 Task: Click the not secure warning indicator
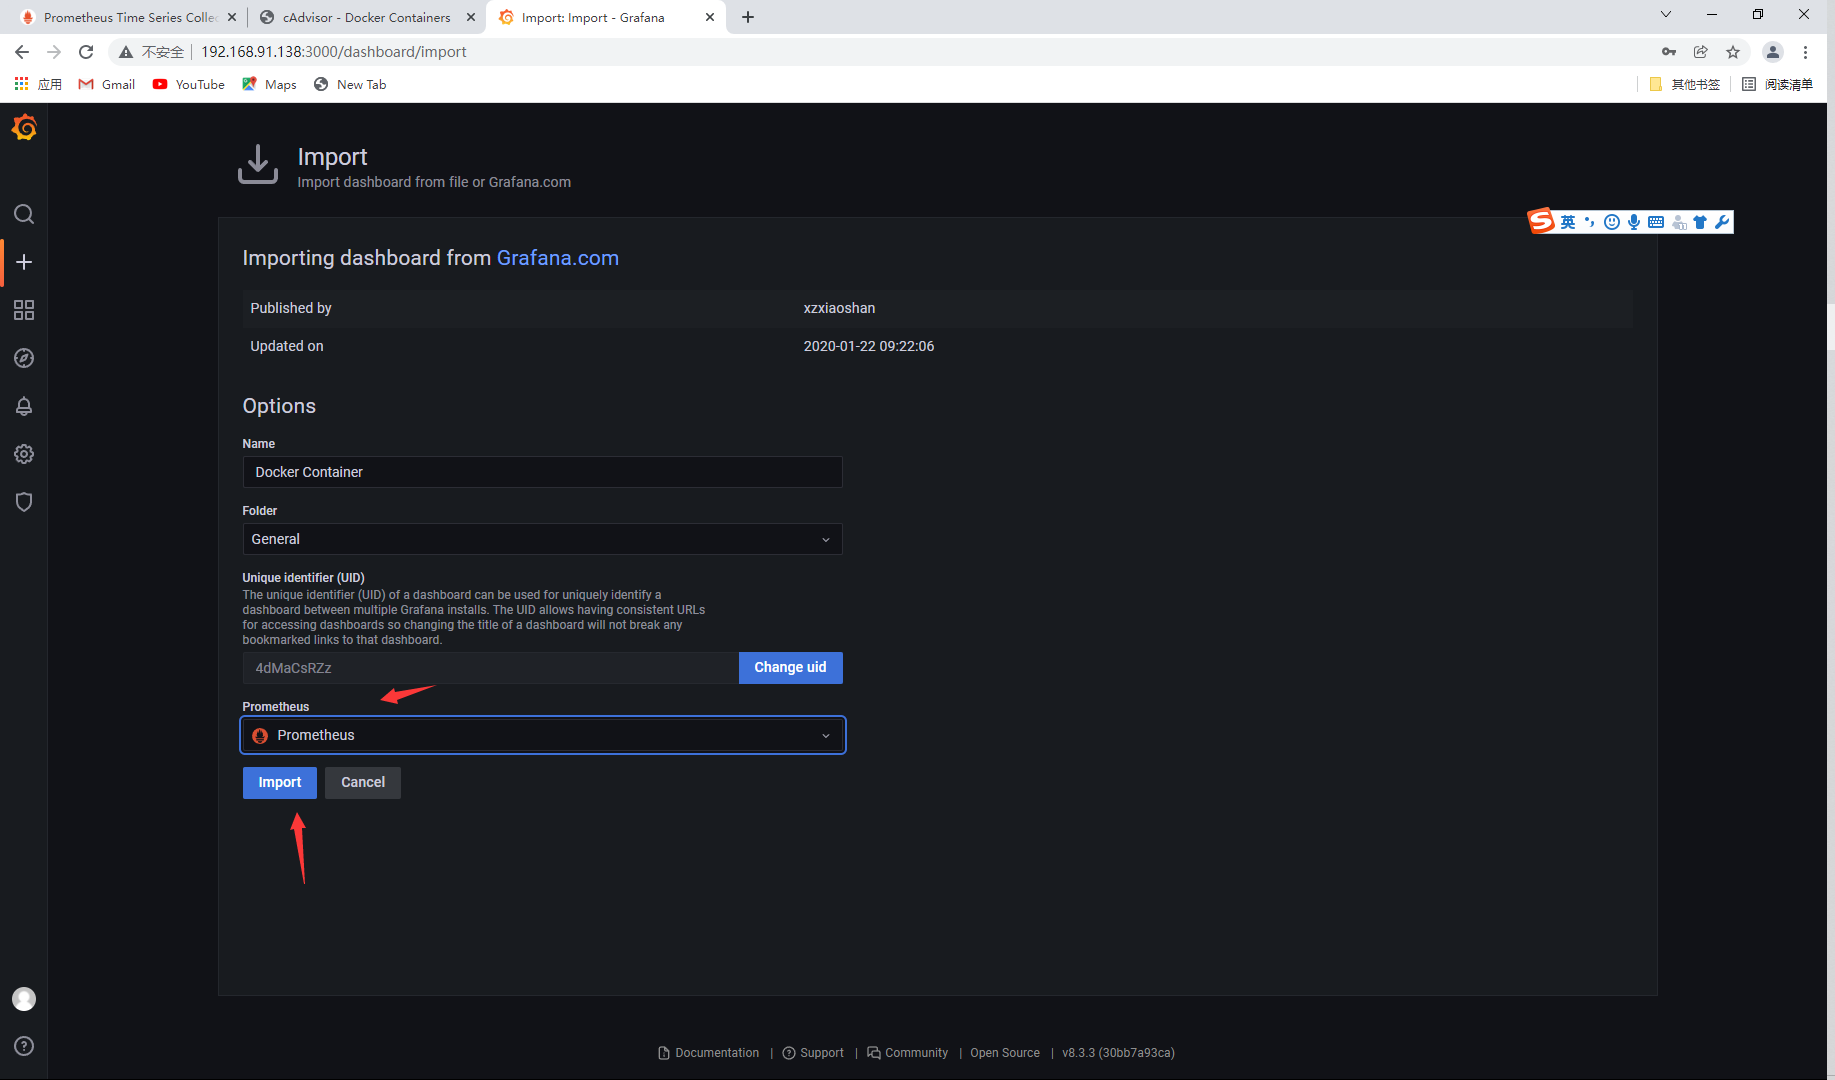tap(151, 52)
